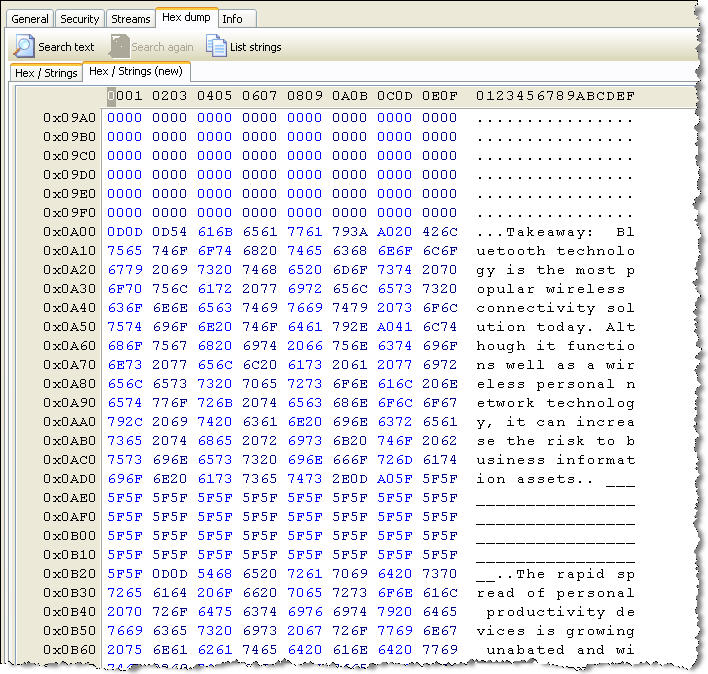The height and width of the screenshot is (674, 708).
Task: Switch to the General tab
Action: [30, 19]
